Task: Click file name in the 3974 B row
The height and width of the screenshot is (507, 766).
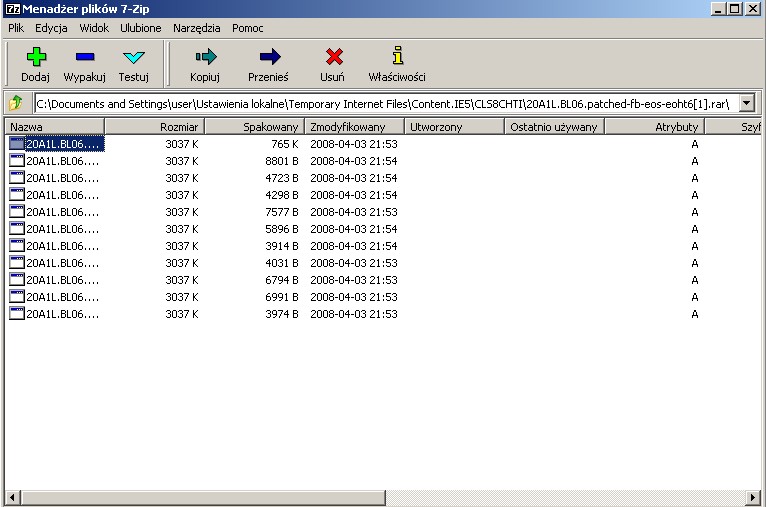Action: click(63, 314)
